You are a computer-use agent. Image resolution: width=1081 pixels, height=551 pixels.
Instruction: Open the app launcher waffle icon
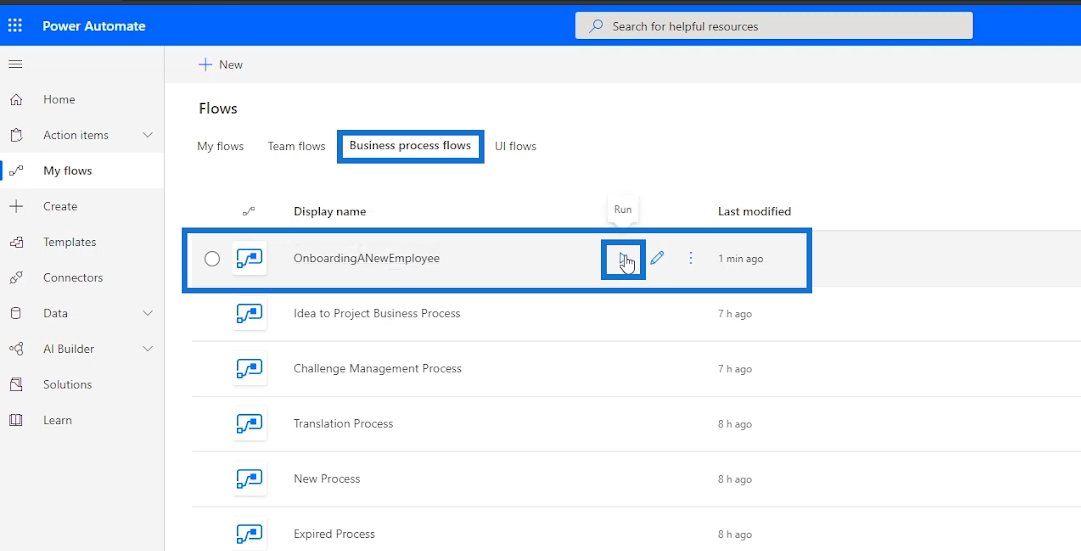(15, 26)
